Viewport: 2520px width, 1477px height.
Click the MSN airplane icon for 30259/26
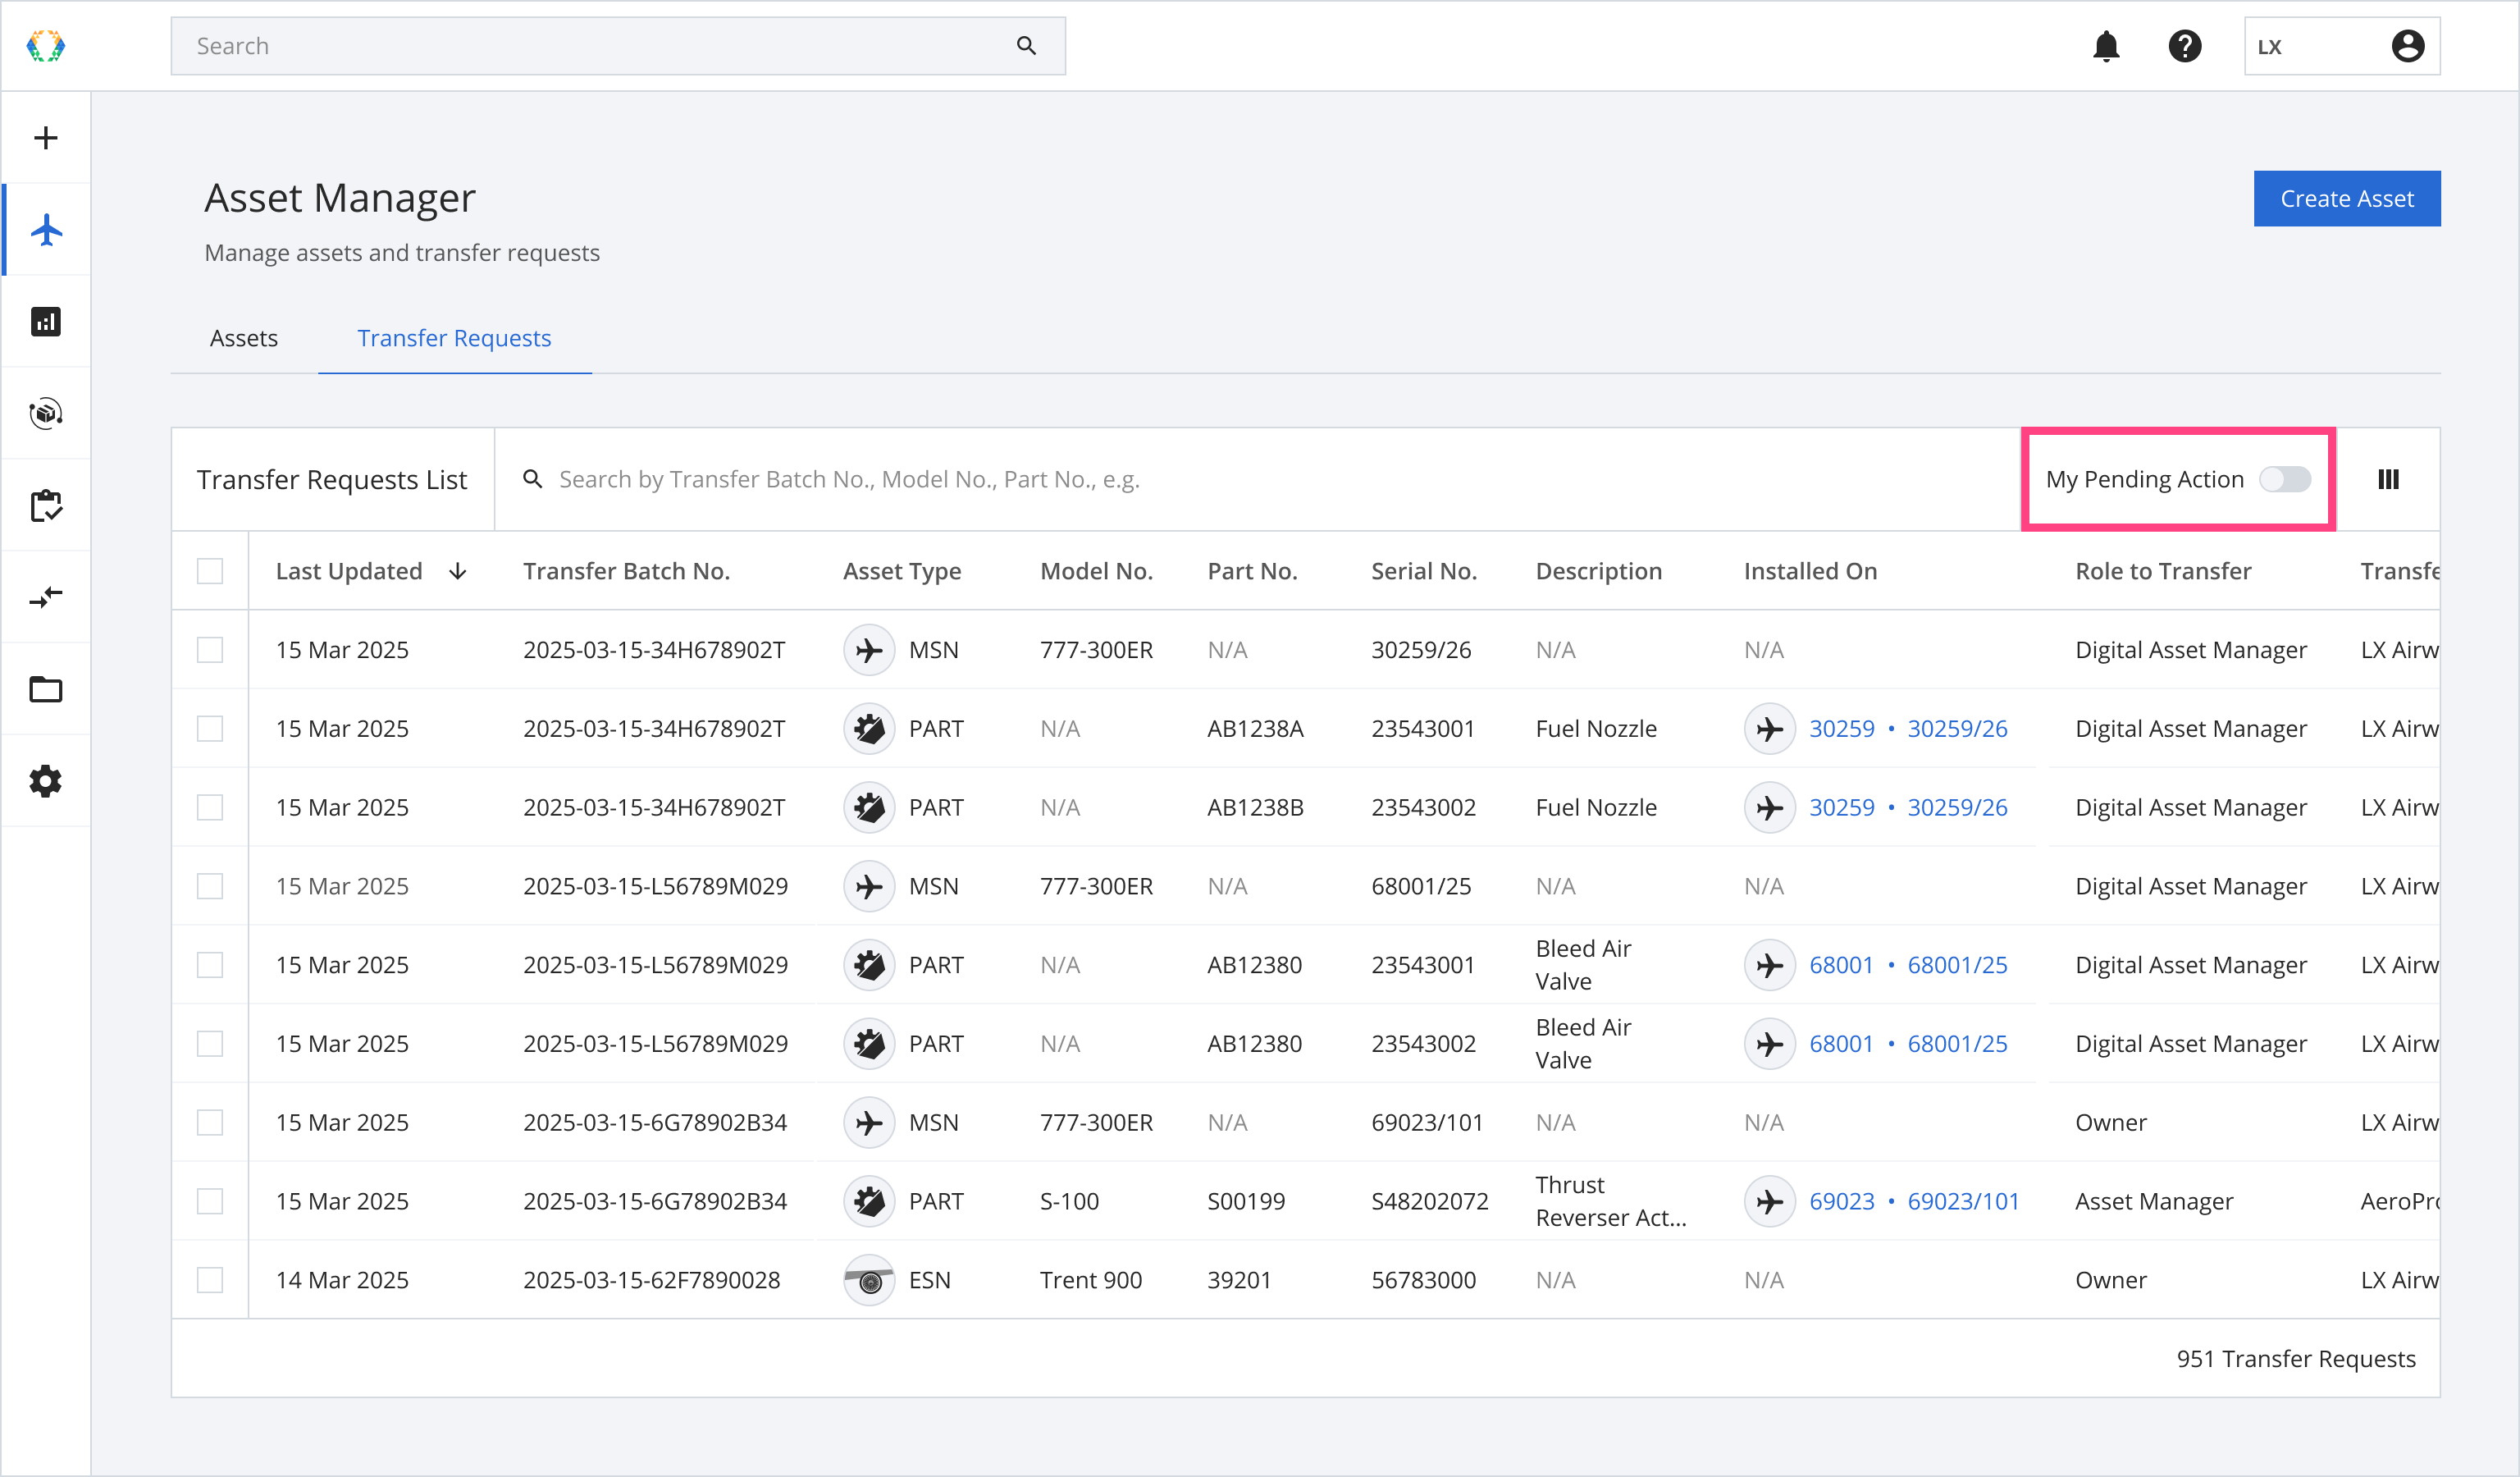click(869, 650)
